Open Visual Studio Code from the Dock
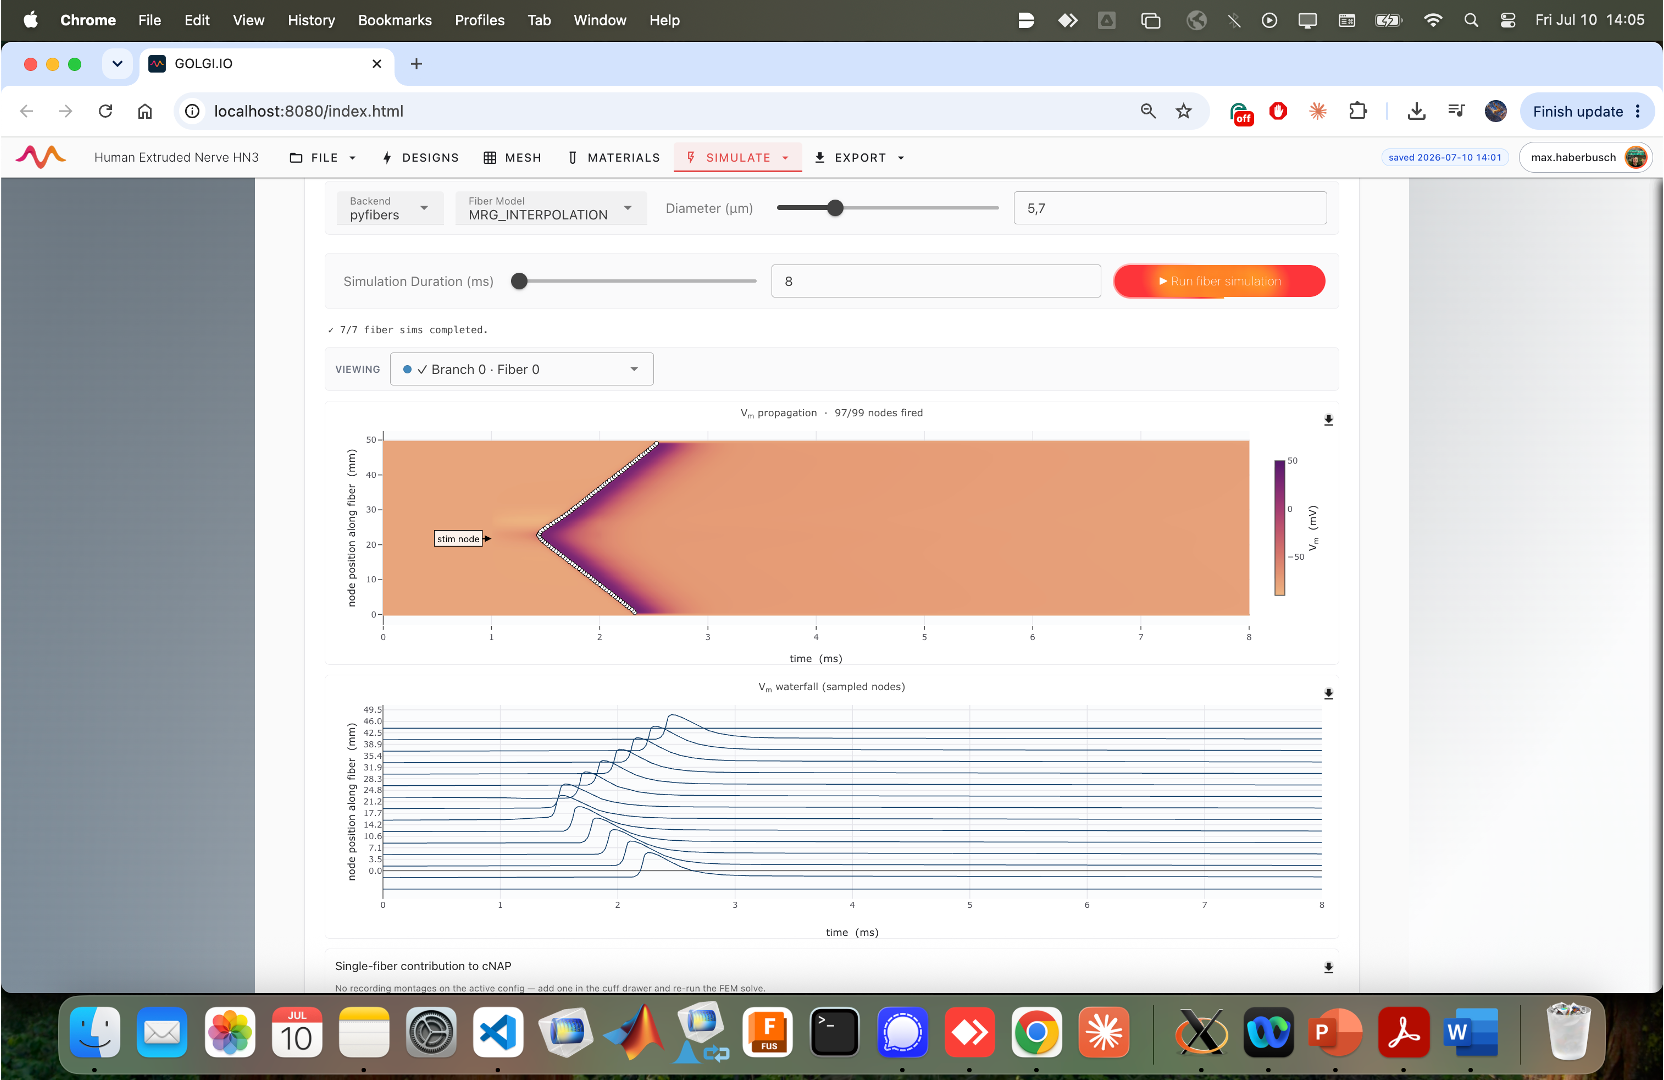1664x1080 pixels. click(498, 1033)
